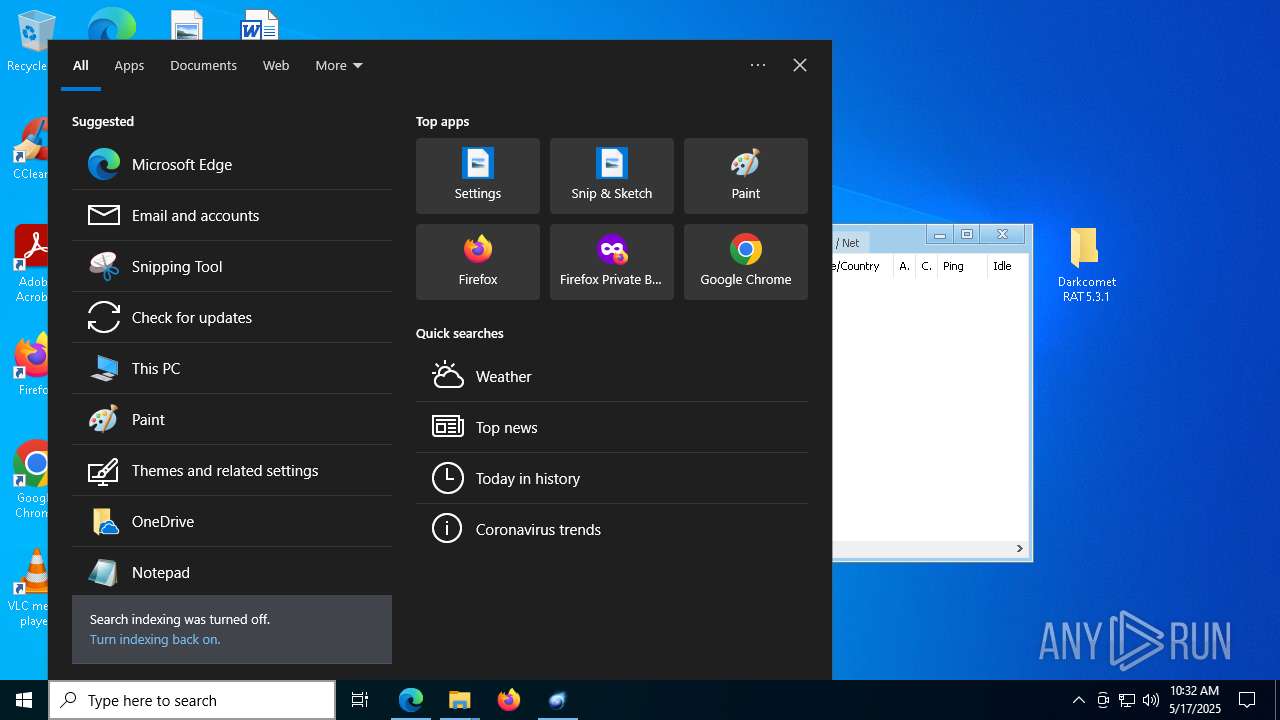Open Task View on taskbar

pos(360,700)
